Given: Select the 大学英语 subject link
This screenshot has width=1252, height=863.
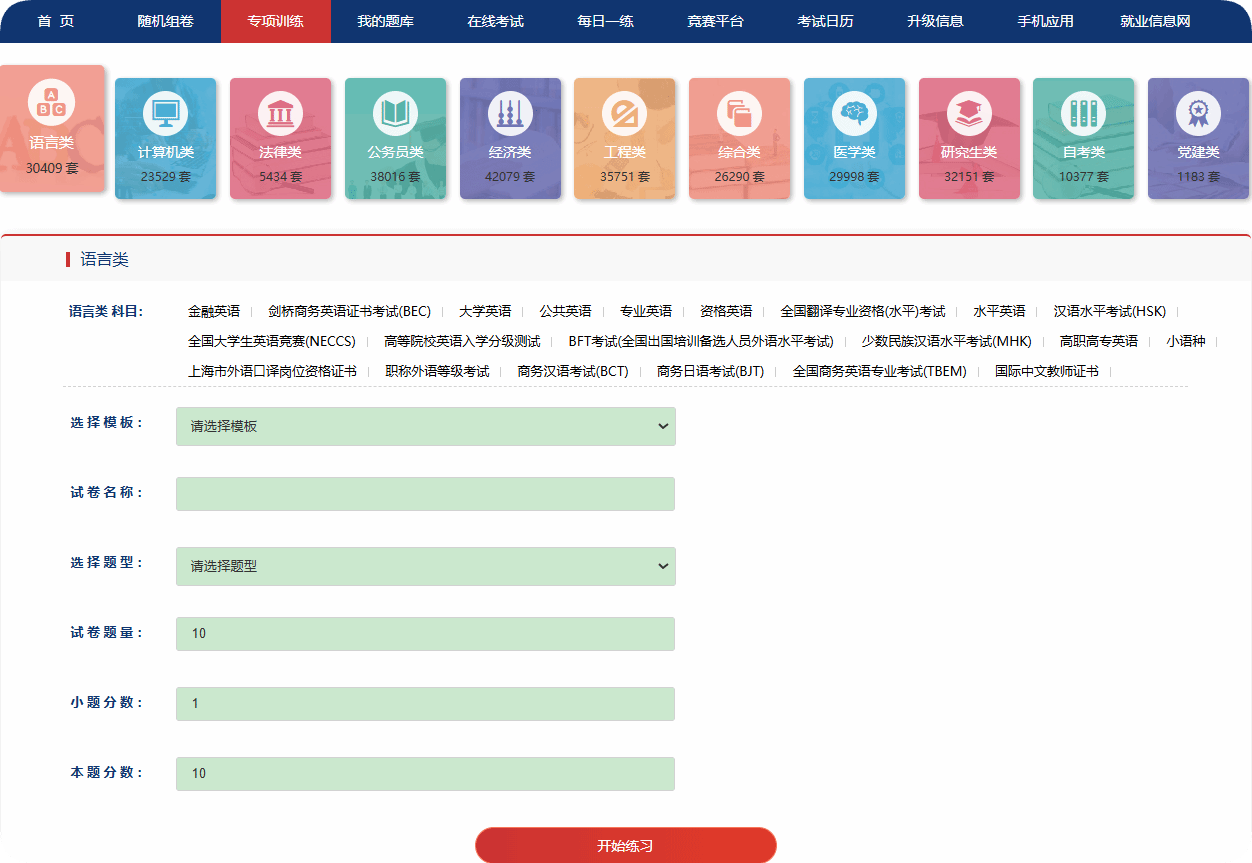Looking at the screenshot, I should point(485,311).
